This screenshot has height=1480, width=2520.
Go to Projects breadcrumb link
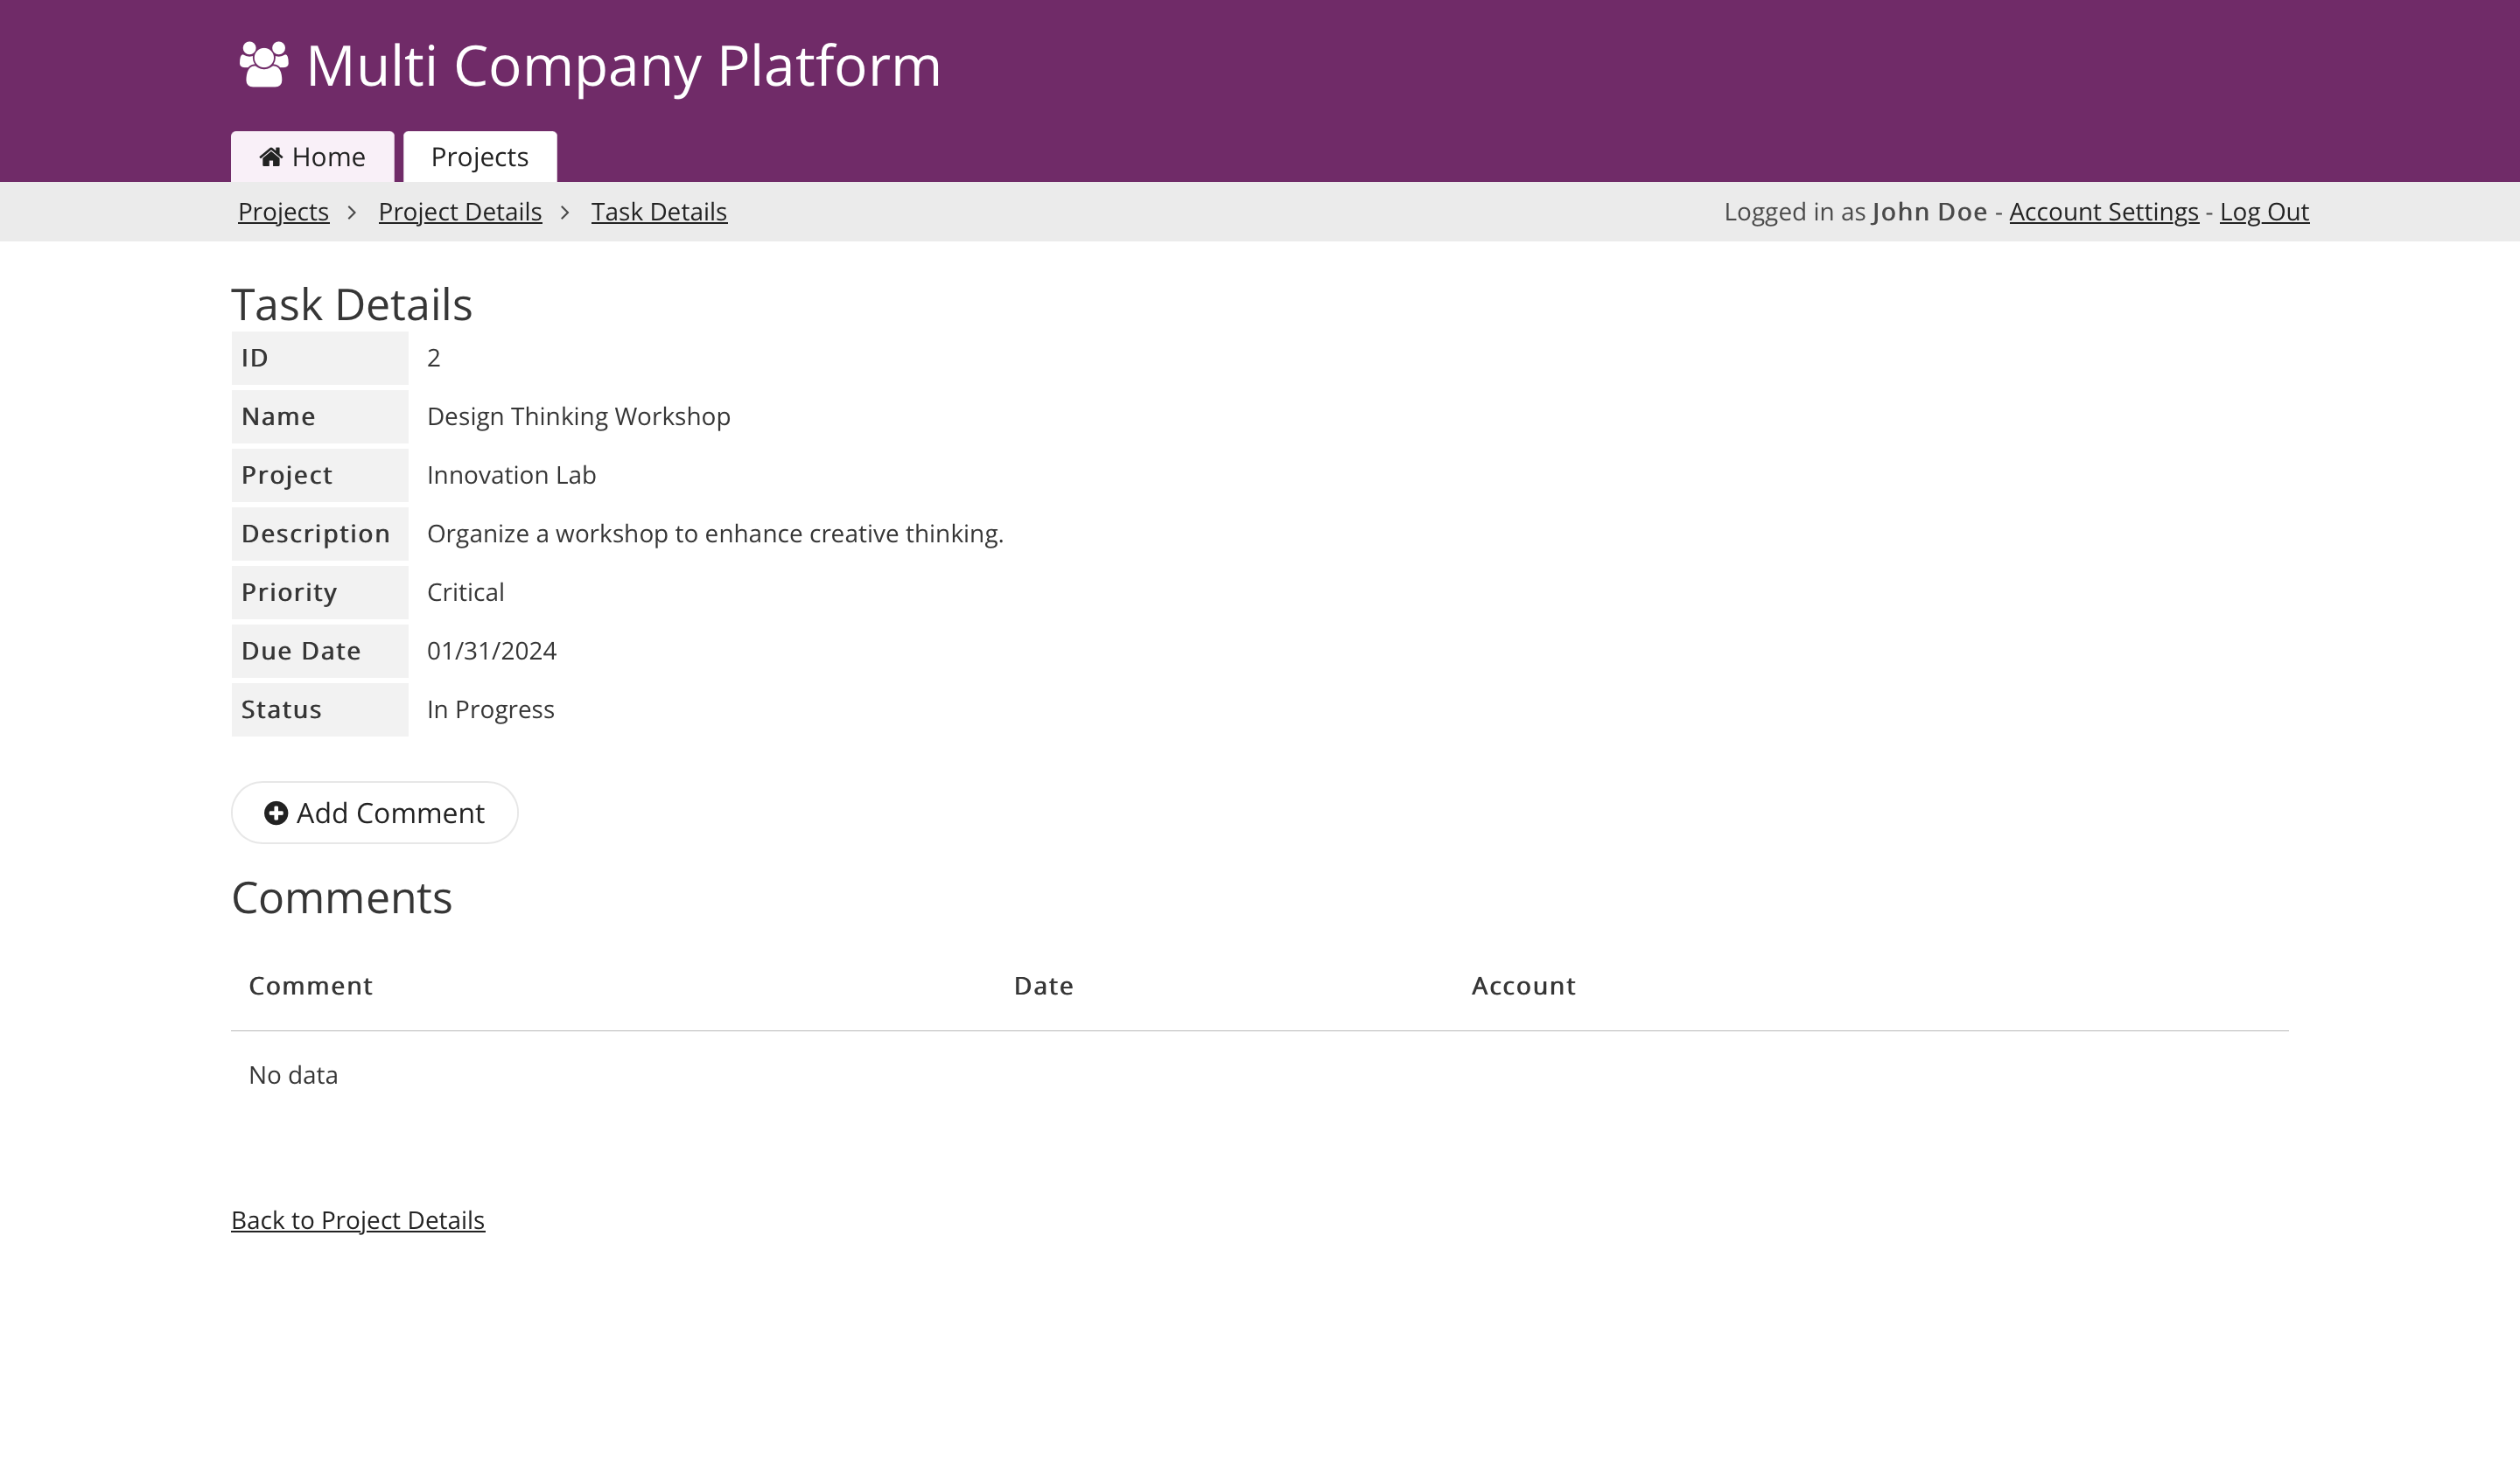tap(283, 212)
